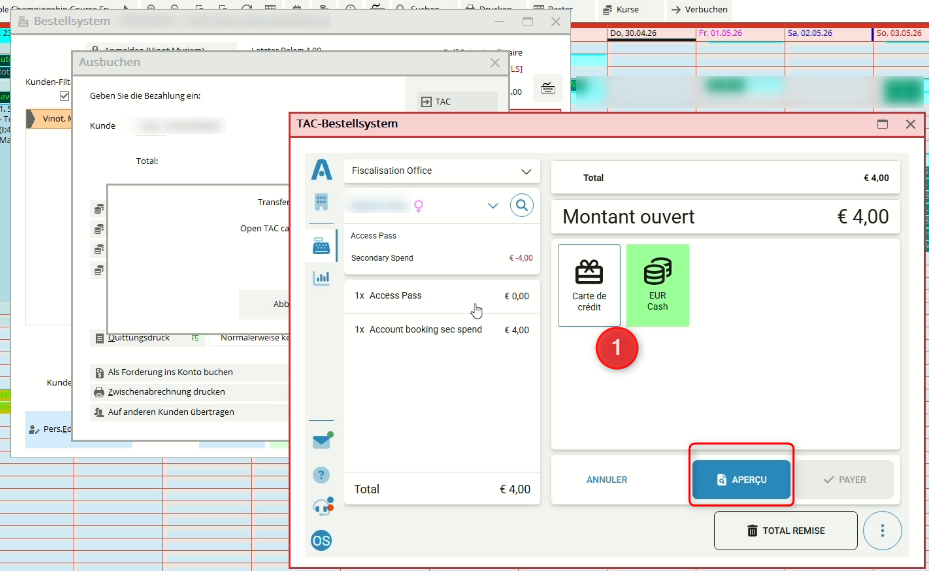Select Carte de crédit payment method
This screenshot has height=571, width=929.
click(x=589, y=285)
